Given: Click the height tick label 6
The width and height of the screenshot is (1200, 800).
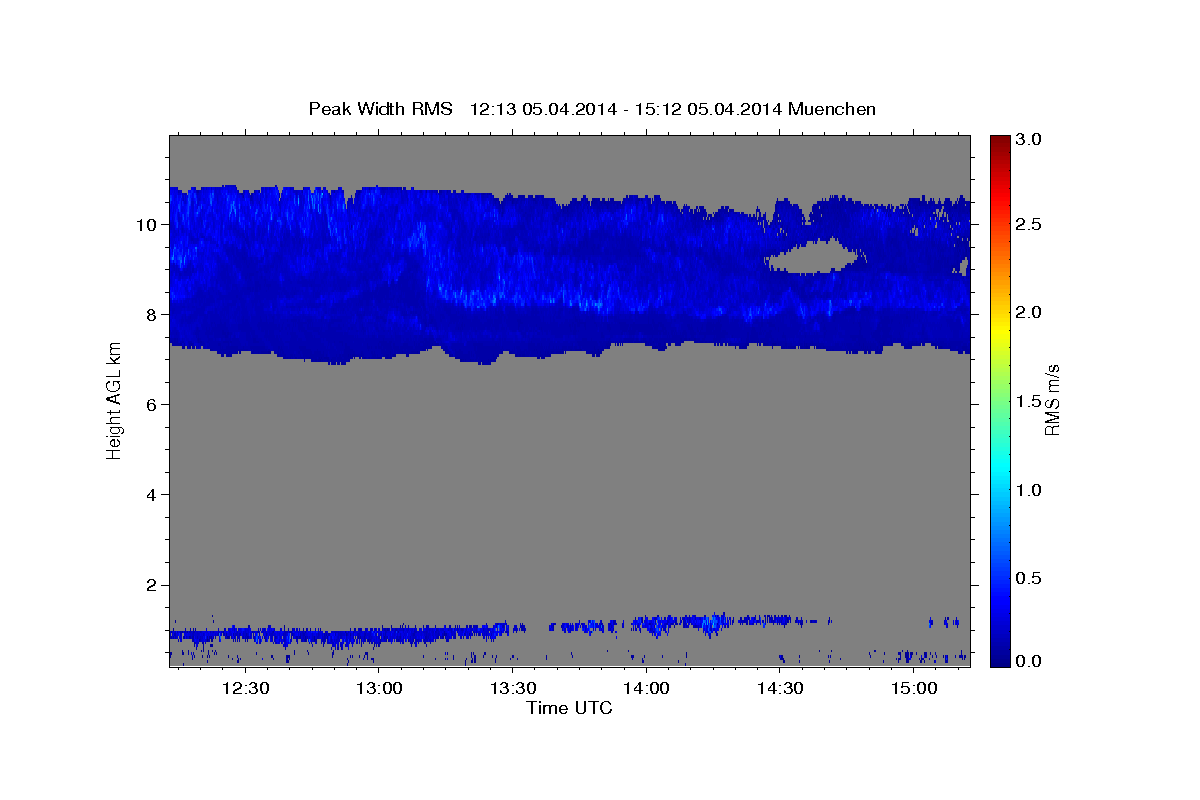Looking at the screenshot, I should [x=152, y=405].
